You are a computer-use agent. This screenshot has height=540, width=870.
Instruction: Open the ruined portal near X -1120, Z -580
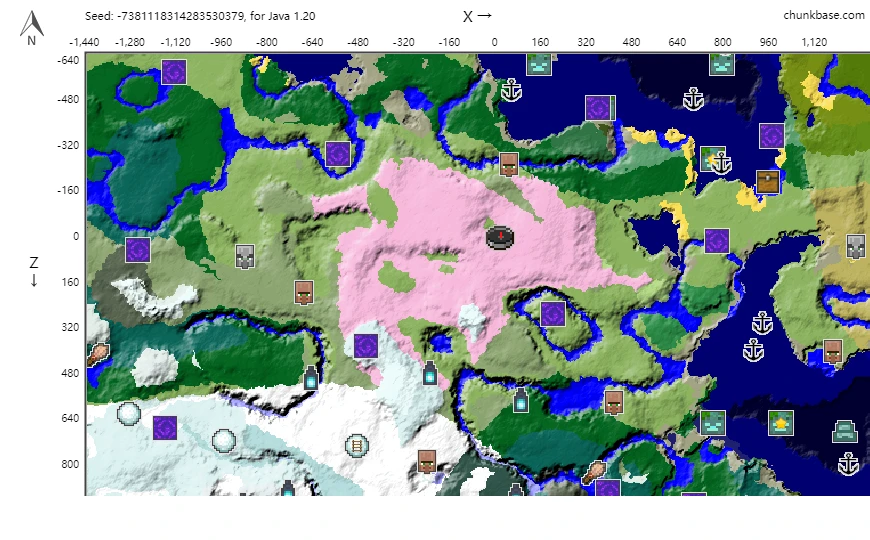pos(174,72)
